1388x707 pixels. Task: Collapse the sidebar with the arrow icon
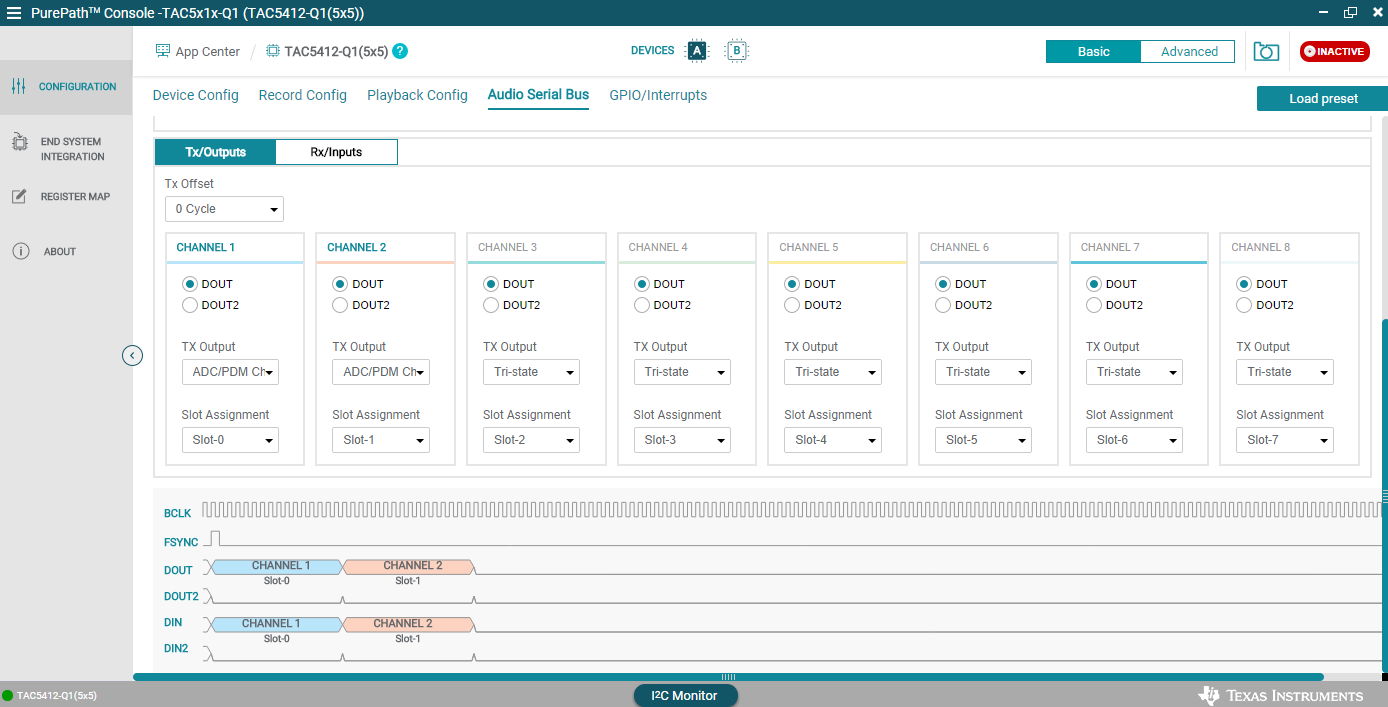tap(133, 355)
